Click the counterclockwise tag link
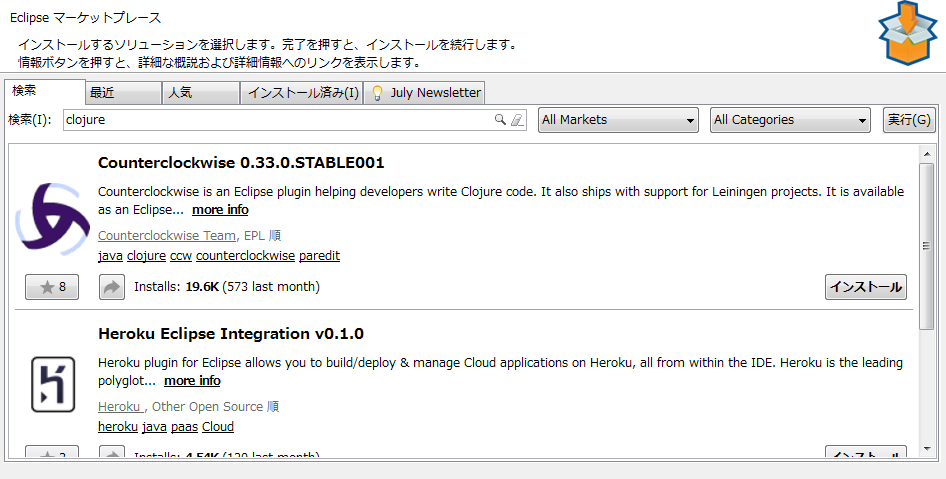 pos(246,256)
